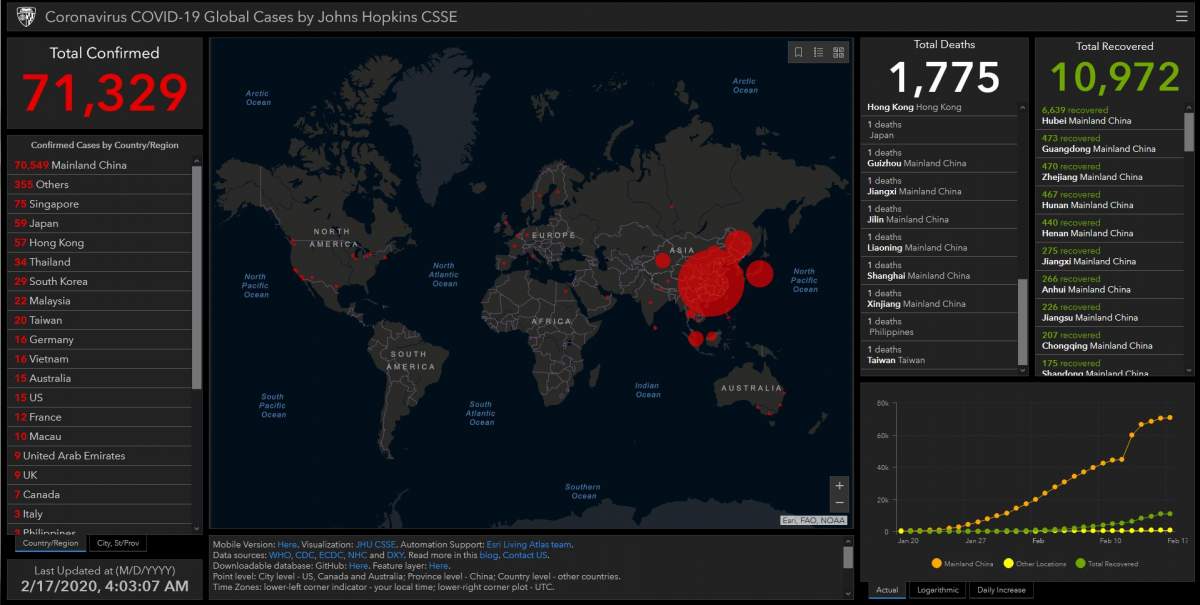Select Singapore in confirmed cases list
The height and width of the screenshot is (605, 1200).
pyautogui.click(x=54, y=204)
